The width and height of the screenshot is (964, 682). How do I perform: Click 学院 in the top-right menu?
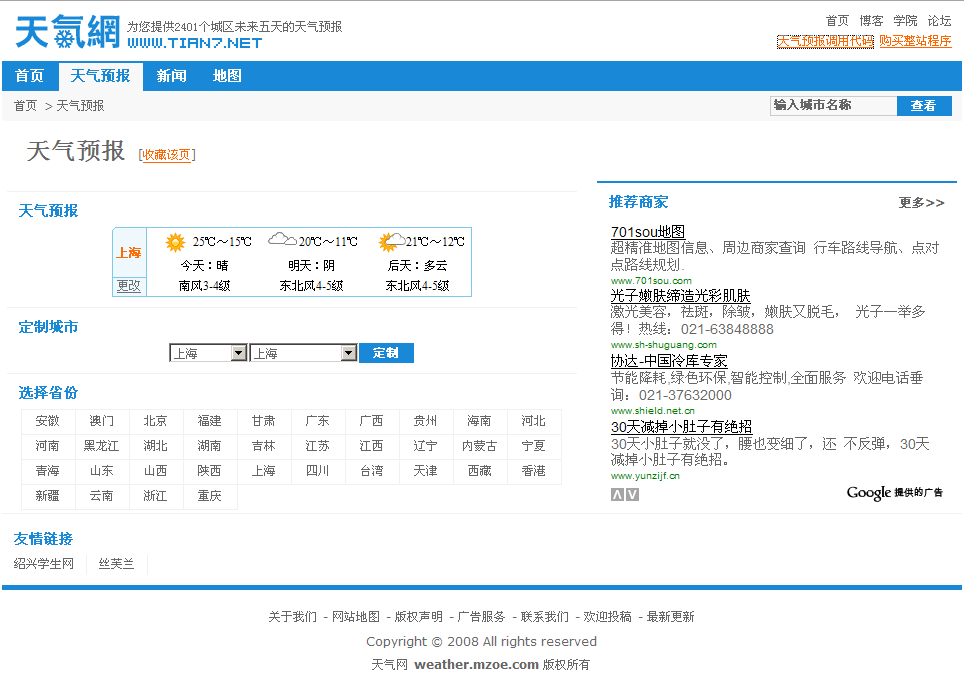pos(905,21)
